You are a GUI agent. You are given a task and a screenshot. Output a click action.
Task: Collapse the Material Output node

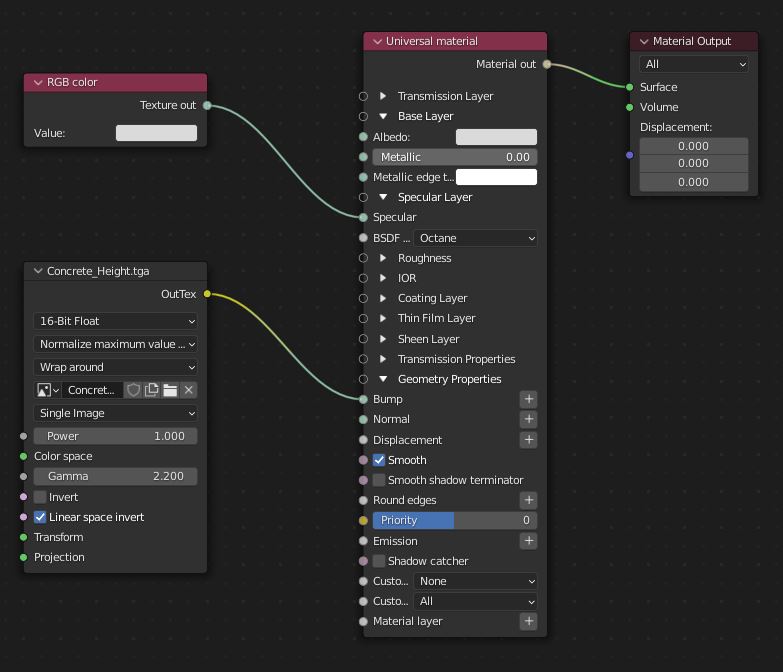tap(644, 41)
